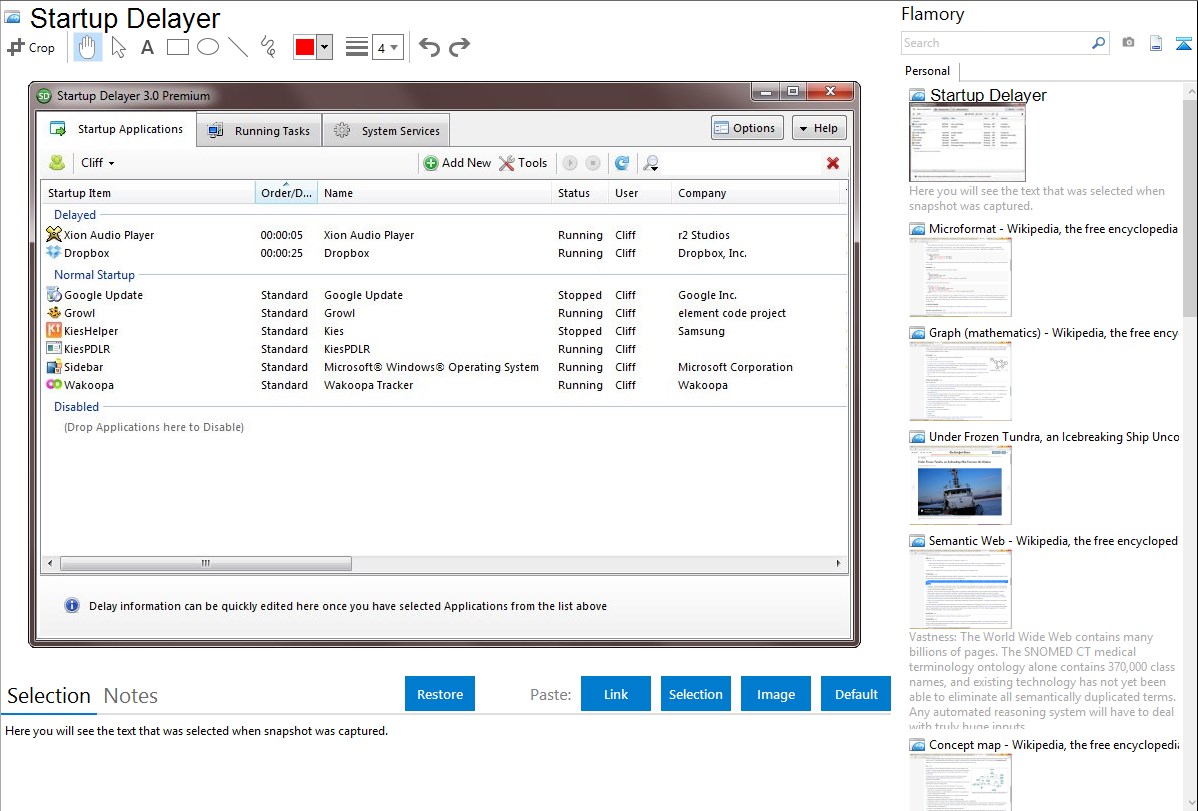Open the Microformat Wikipedia snapshot title
Screen dimensions: 1198x811
pos(1053,229)
